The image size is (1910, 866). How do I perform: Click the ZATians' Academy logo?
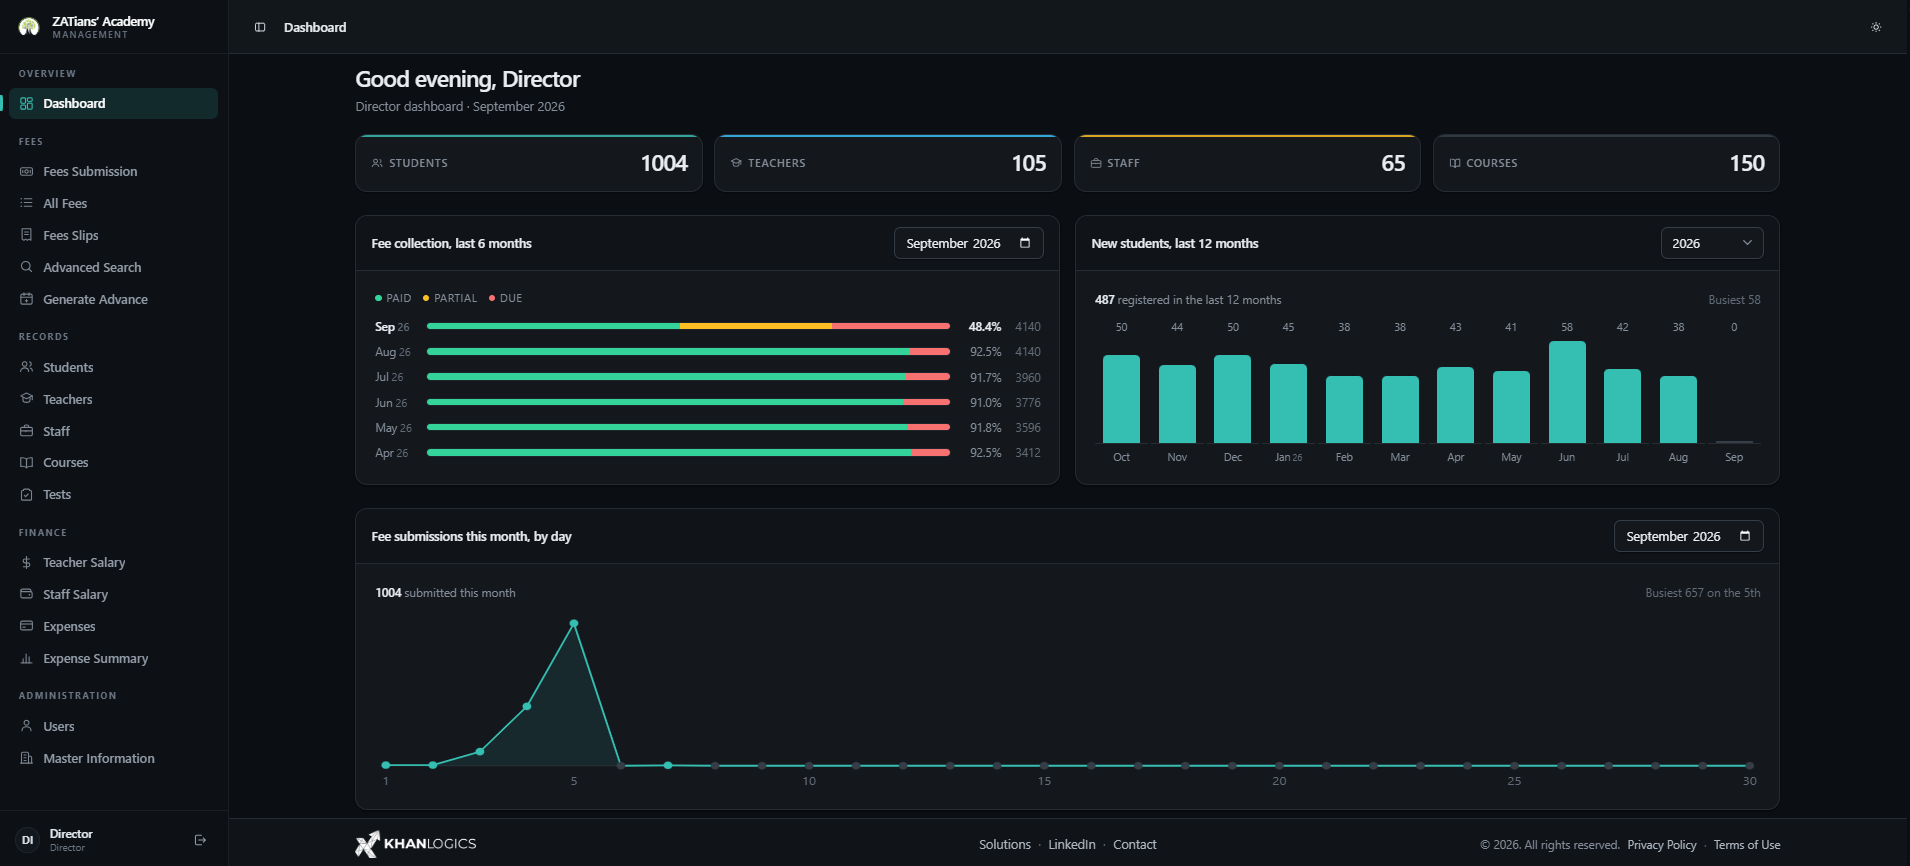[28, 27]
